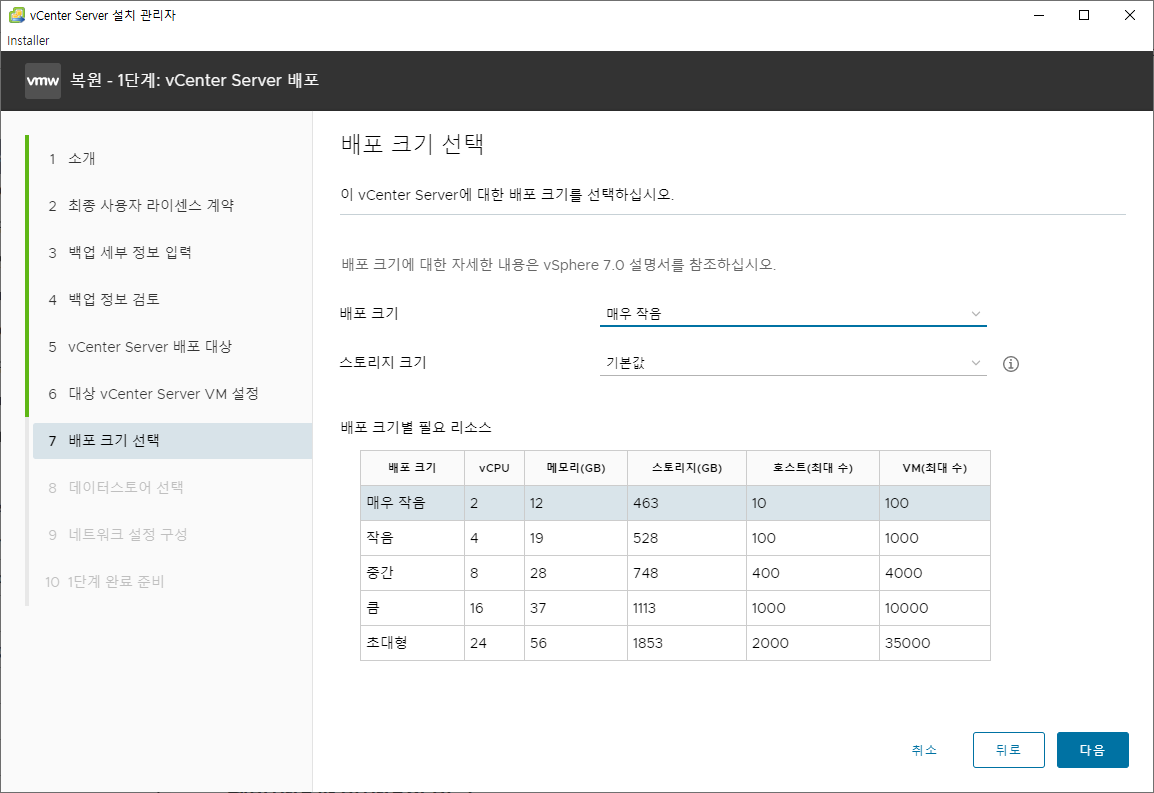This screenshot has width=1154, height=793.
Task: Click the 배포 크기 선택 page heading
Action: coord(412,144)
